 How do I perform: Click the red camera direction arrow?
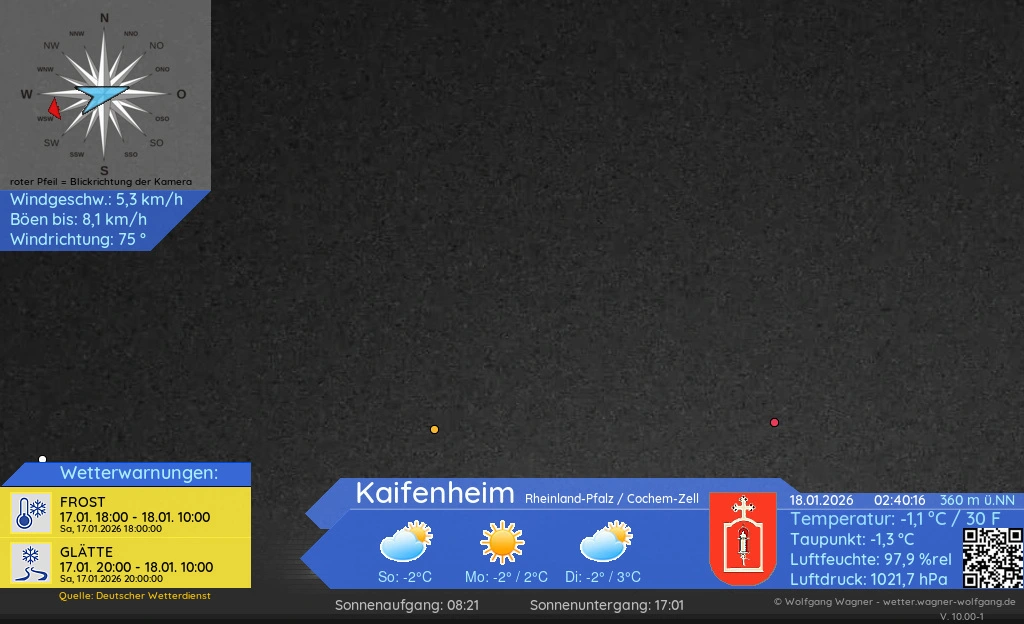pyautogui.click(x=54, y=109)
